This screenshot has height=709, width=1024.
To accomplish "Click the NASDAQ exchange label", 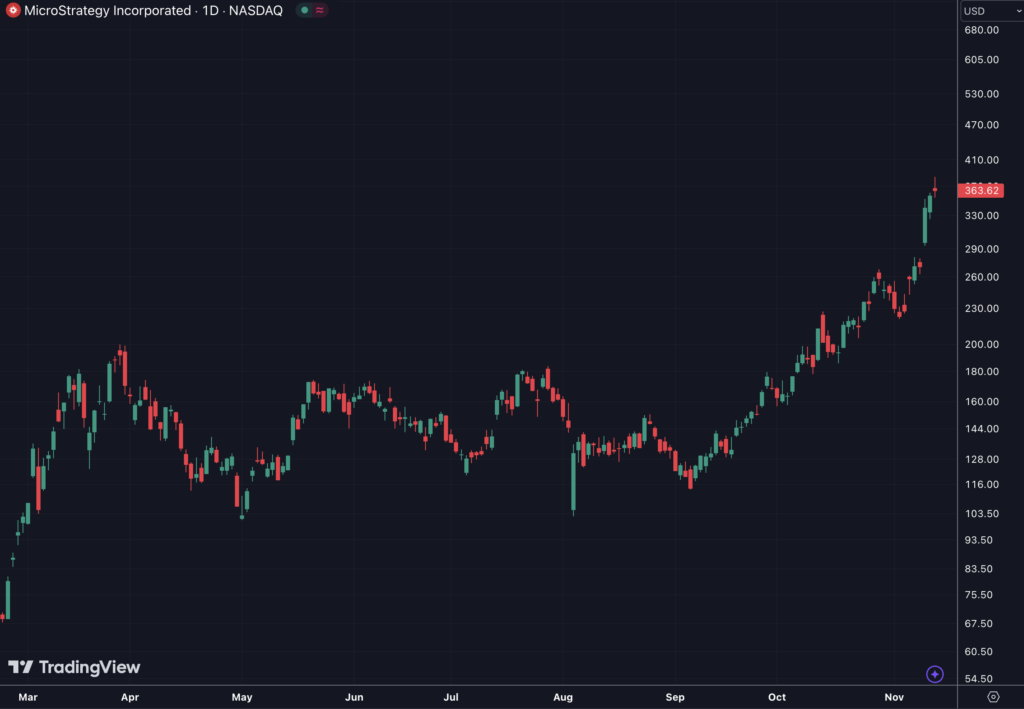I will click(x=257, y=11).
